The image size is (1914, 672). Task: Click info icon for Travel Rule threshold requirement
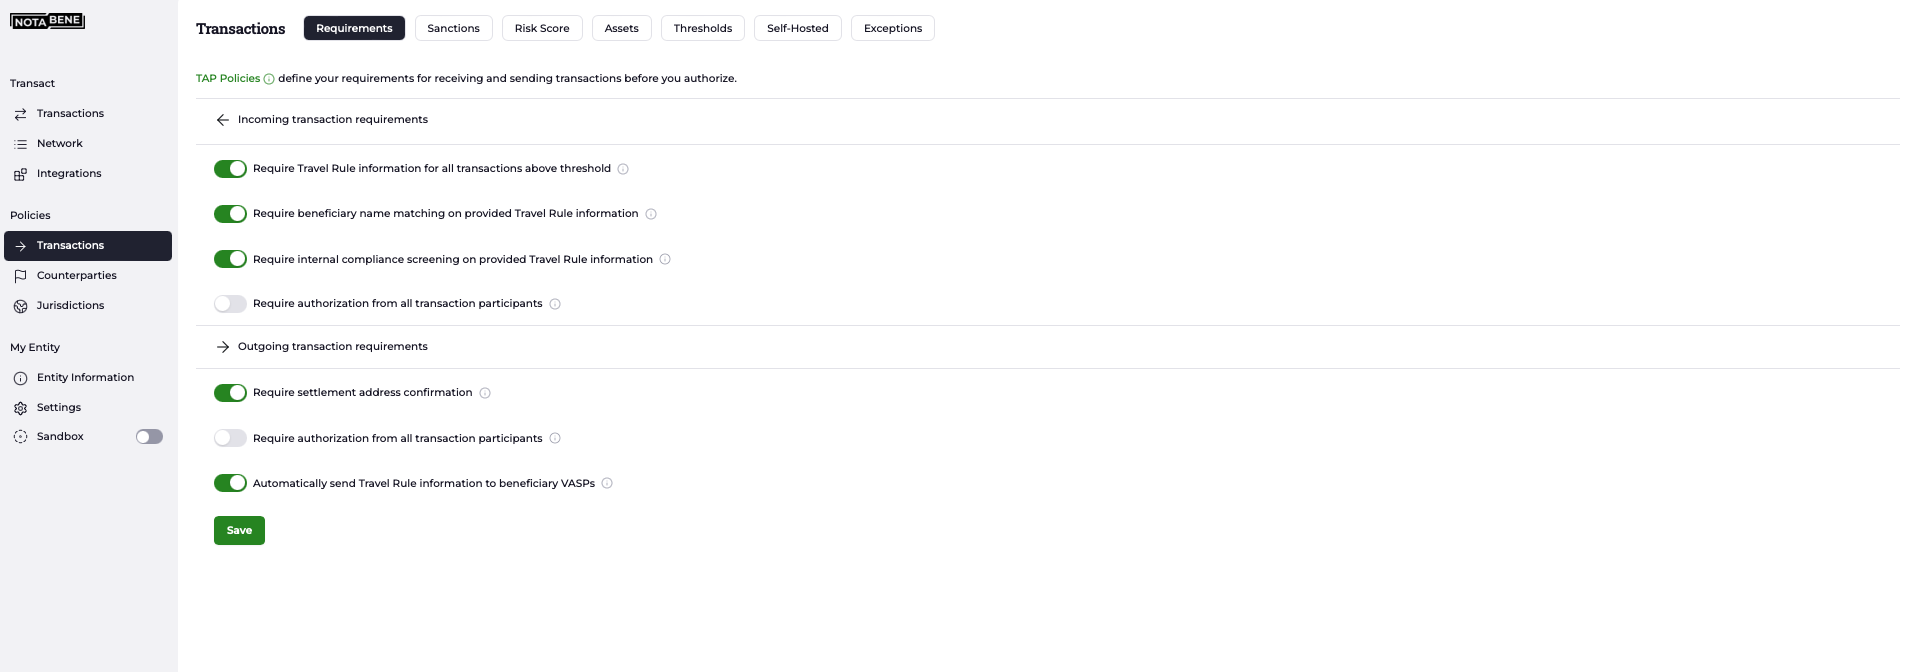(623, 169)
